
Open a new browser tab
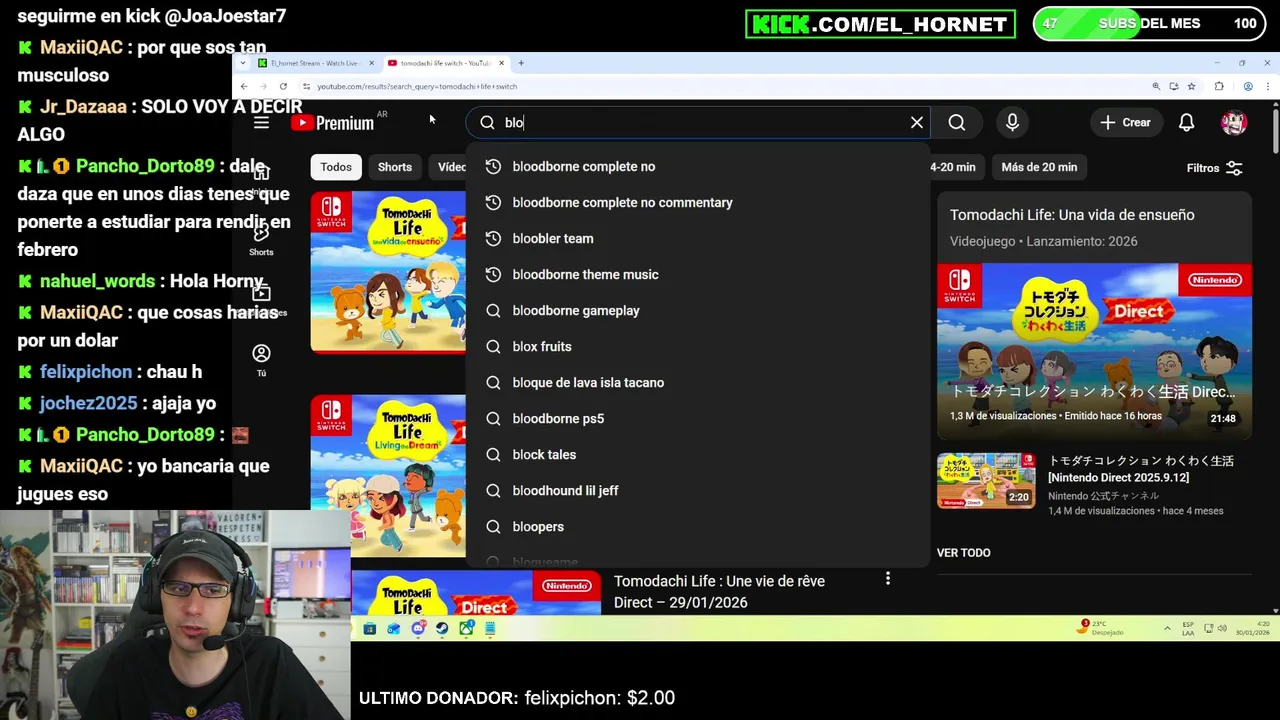click(521, 63)
